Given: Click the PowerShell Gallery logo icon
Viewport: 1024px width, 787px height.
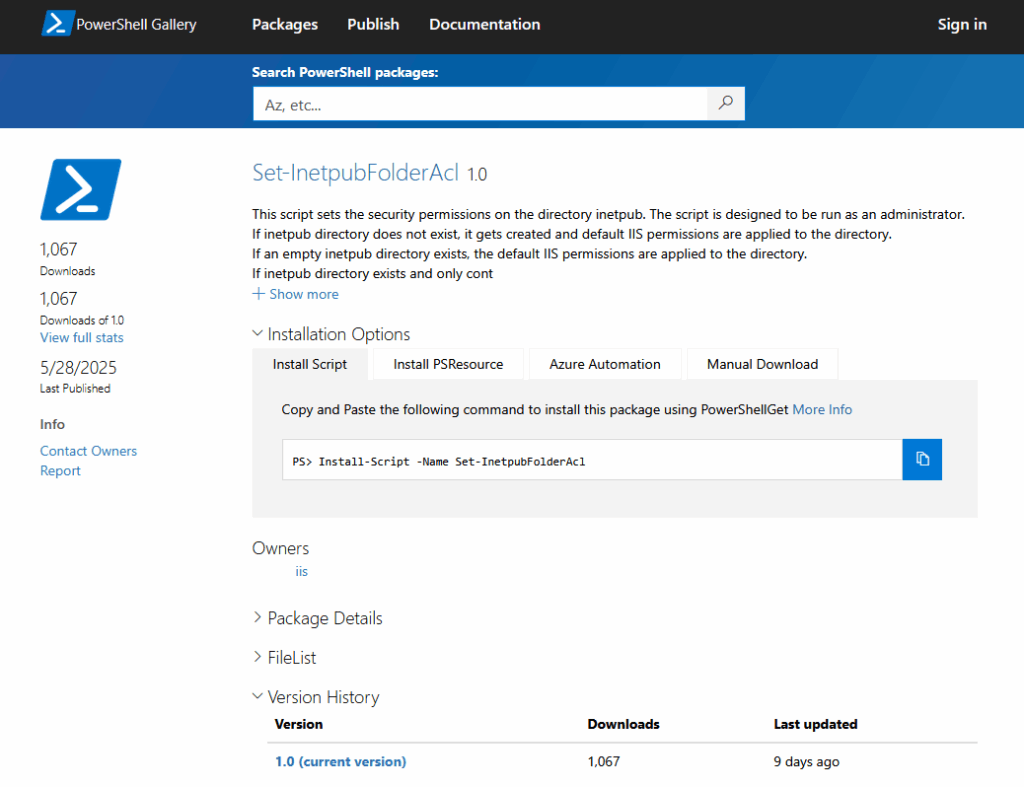Looking at the screenshot, I should [x=57, y=24].
